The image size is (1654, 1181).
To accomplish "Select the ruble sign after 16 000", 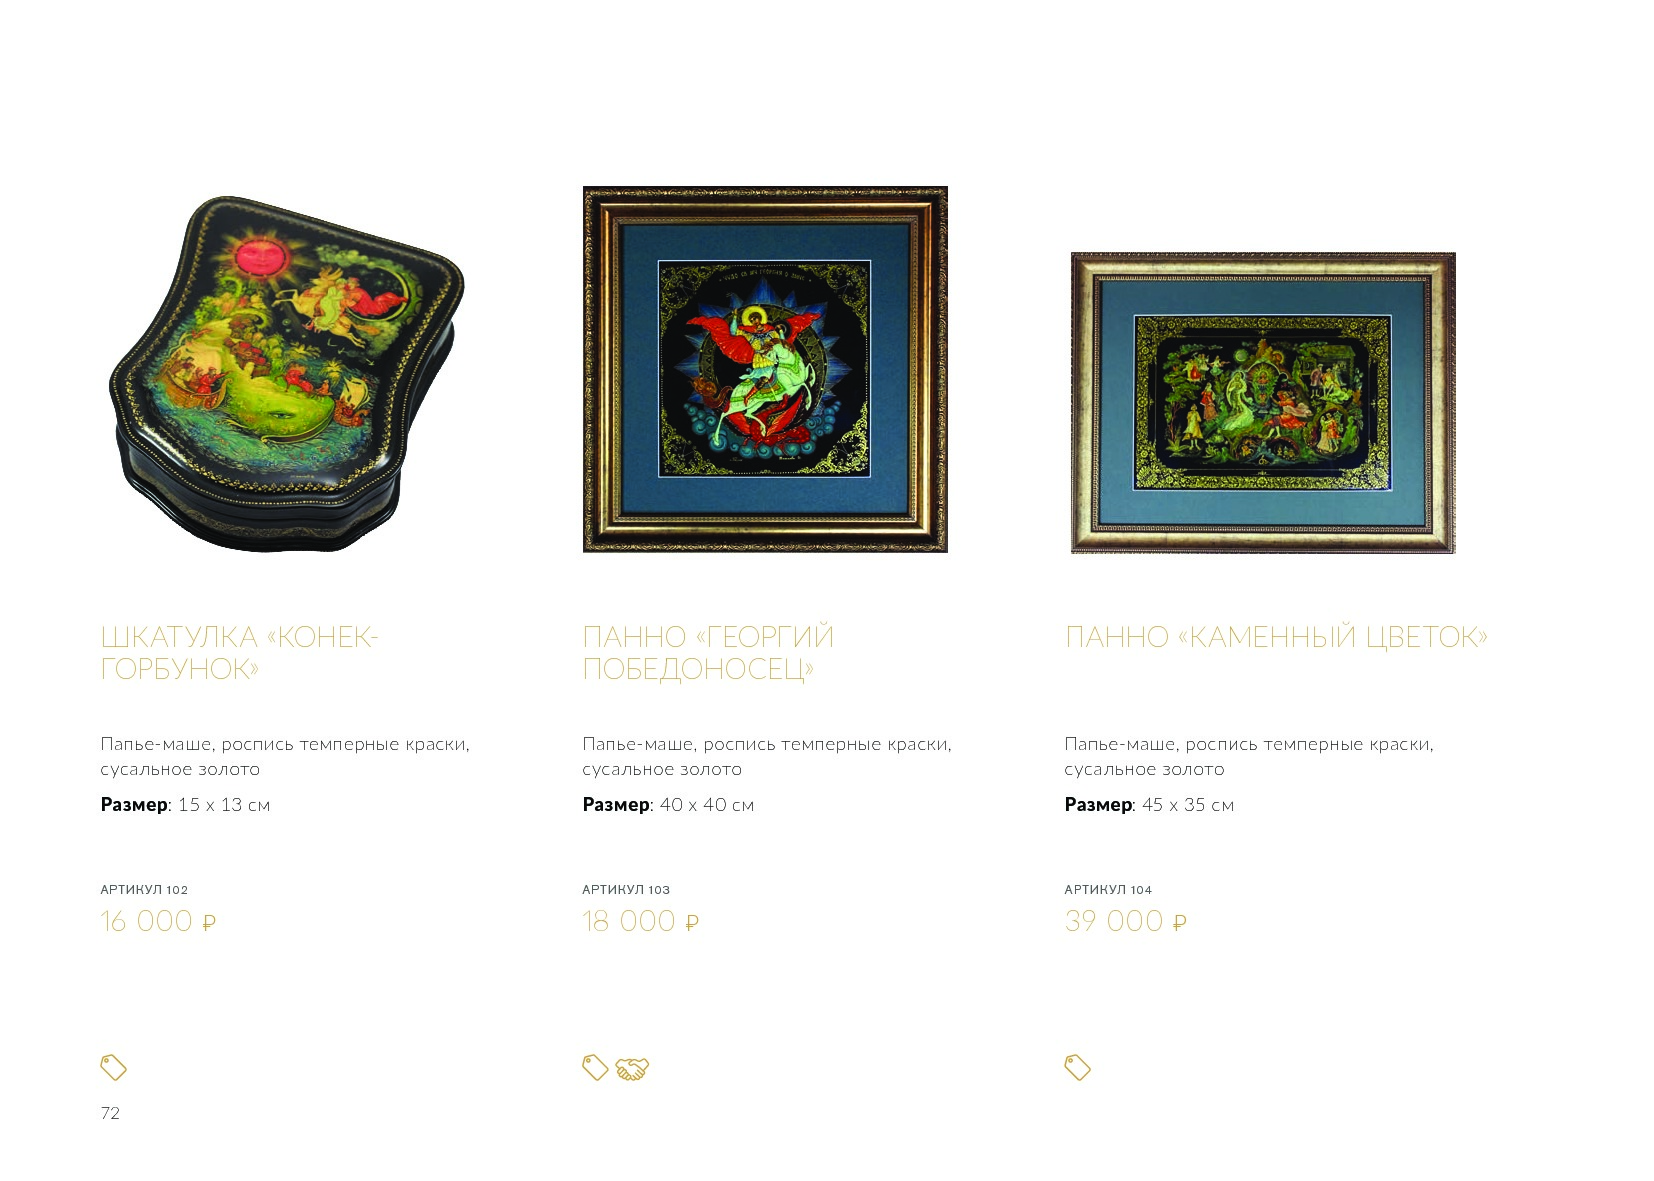I will (209, 923).
